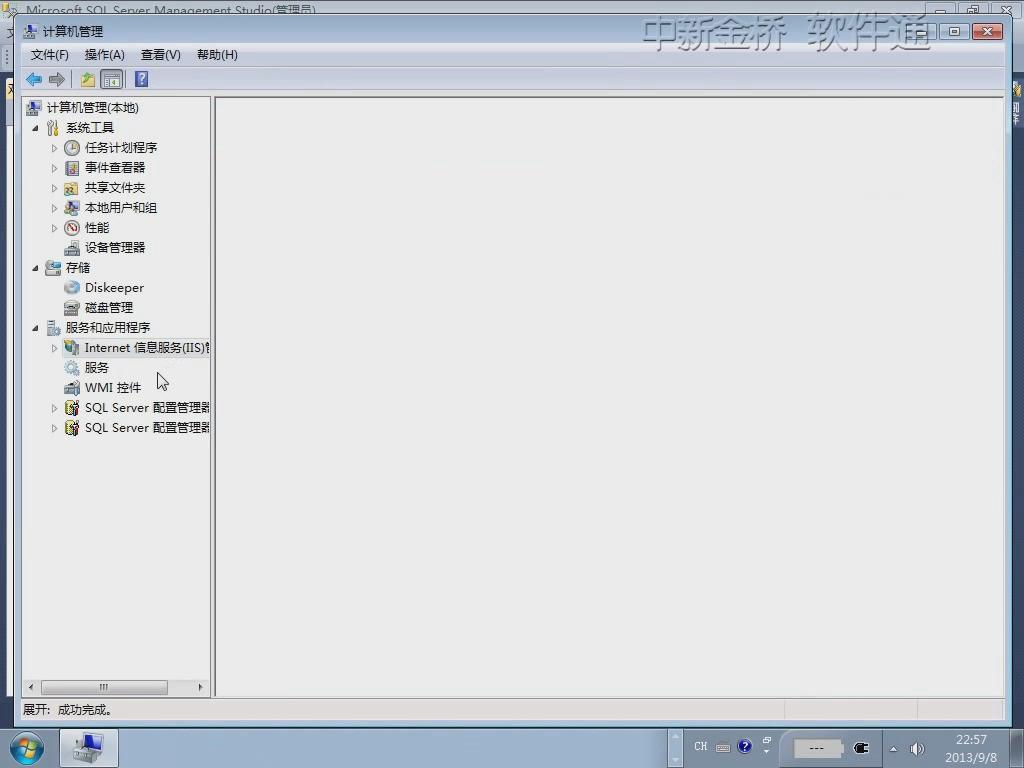Viewport: 1024px width, 768px height.
Task: Click the tree pane's scroll-left arrow
Action: [x=31, y=687]
